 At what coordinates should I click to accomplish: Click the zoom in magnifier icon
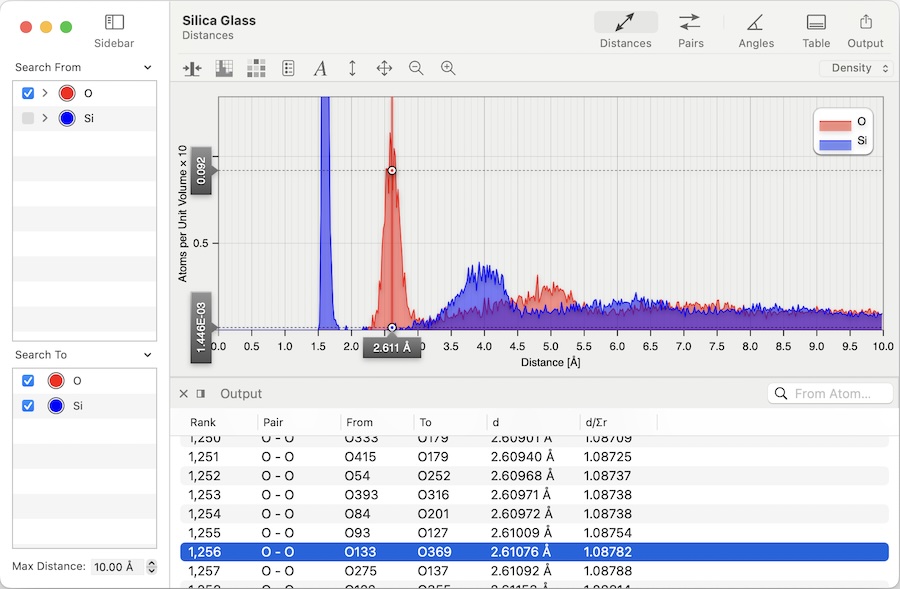point(448,68)
